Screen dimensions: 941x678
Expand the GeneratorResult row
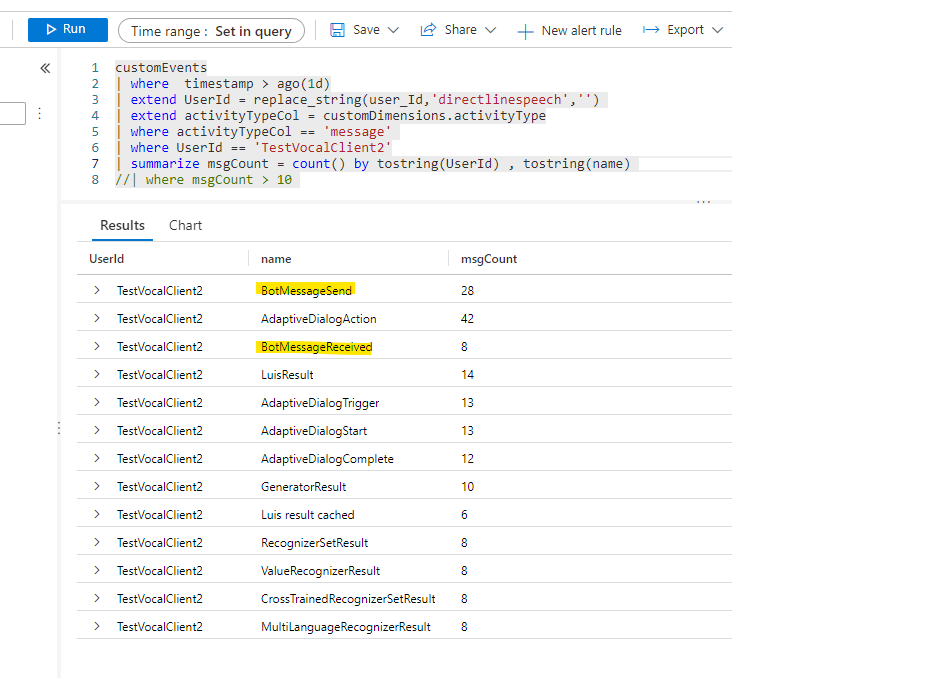[x=97, y=487]
